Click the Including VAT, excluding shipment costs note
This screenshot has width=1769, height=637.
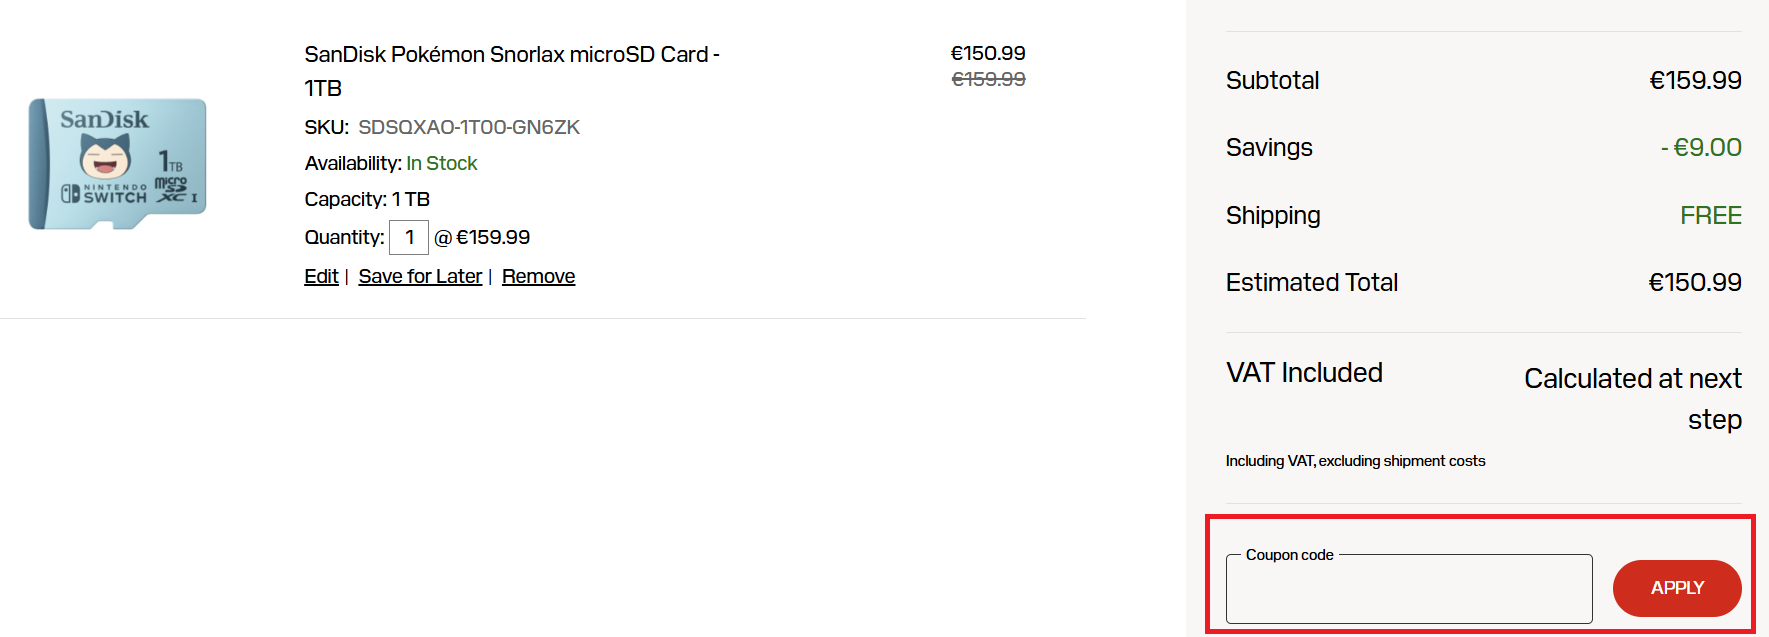point(1355,461)
